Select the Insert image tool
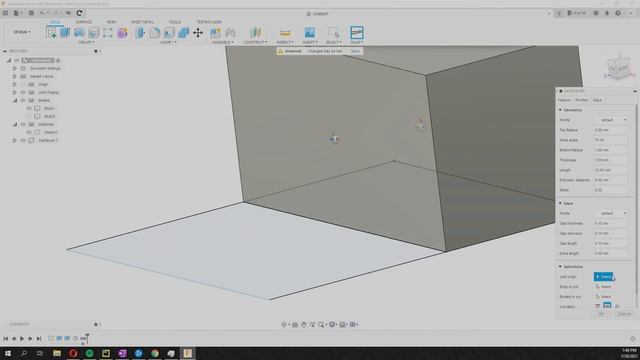 click(310, 33)
